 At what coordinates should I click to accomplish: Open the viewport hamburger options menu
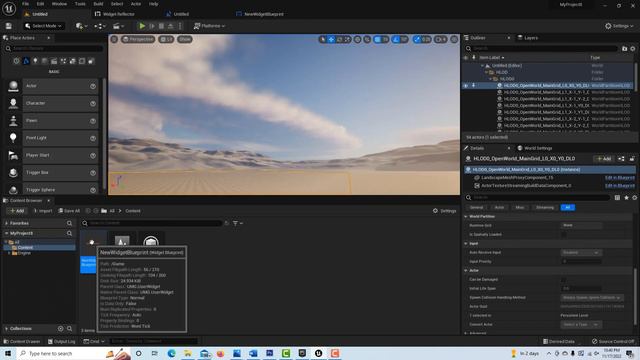coord(114,39)
